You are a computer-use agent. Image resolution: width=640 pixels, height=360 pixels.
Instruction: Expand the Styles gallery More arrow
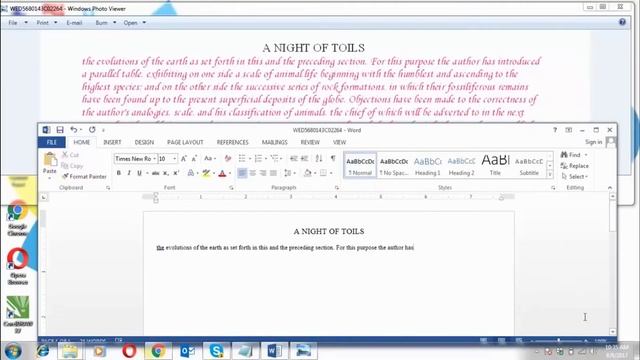(x=550, y=175)
